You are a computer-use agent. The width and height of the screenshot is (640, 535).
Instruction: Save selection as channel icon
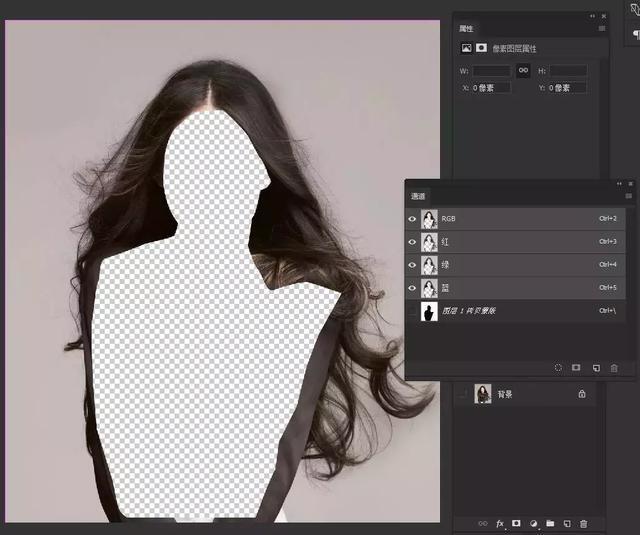[577, 368]
